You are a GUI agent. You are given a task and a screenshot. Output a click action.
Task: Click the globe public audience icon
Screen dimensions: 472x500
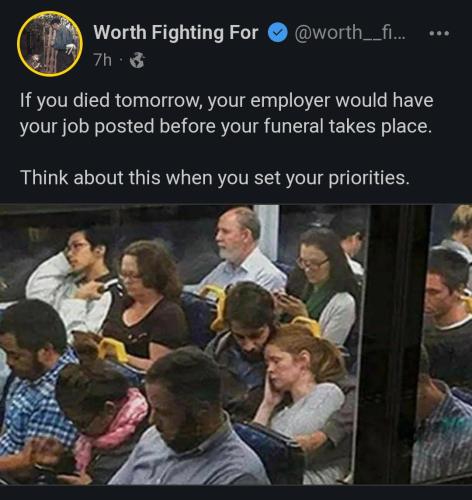(x=137, y=61)
